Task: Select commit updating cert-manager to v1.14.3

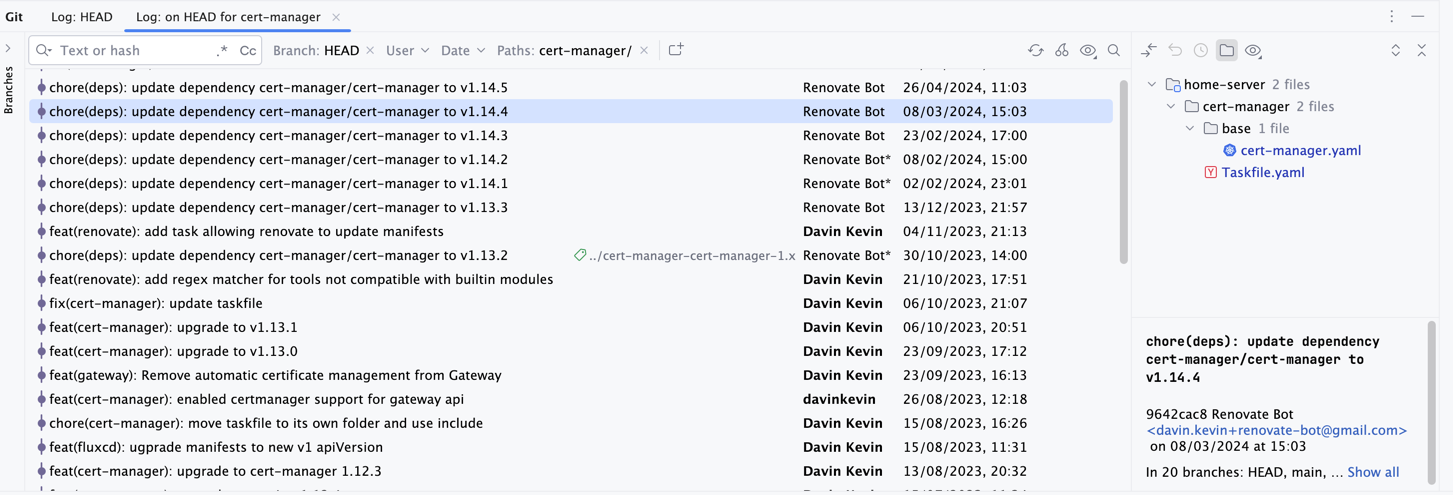Action: pyautogui.click(x=571, y=136)
